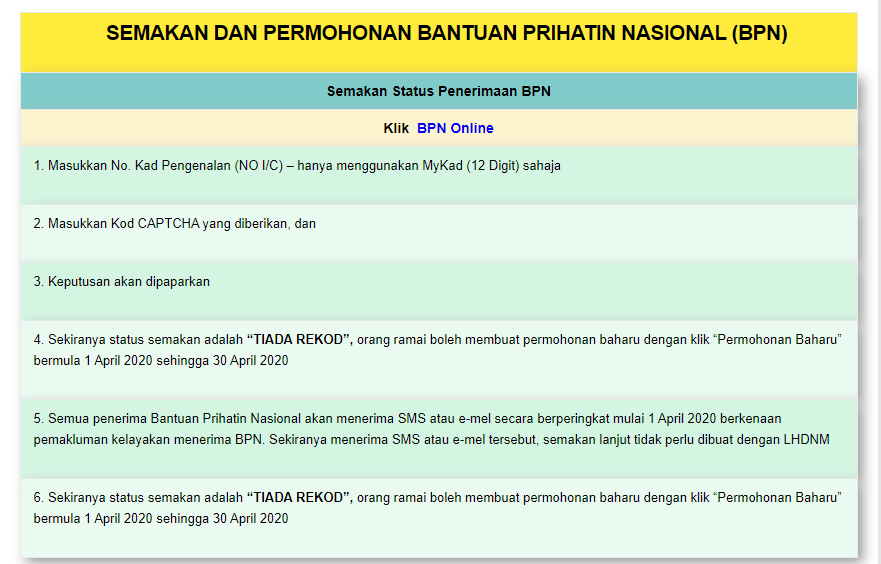Click step 2 about Kod CAPTCHA
This screenshot has height=564, width=881.
[x=174, y=224]
